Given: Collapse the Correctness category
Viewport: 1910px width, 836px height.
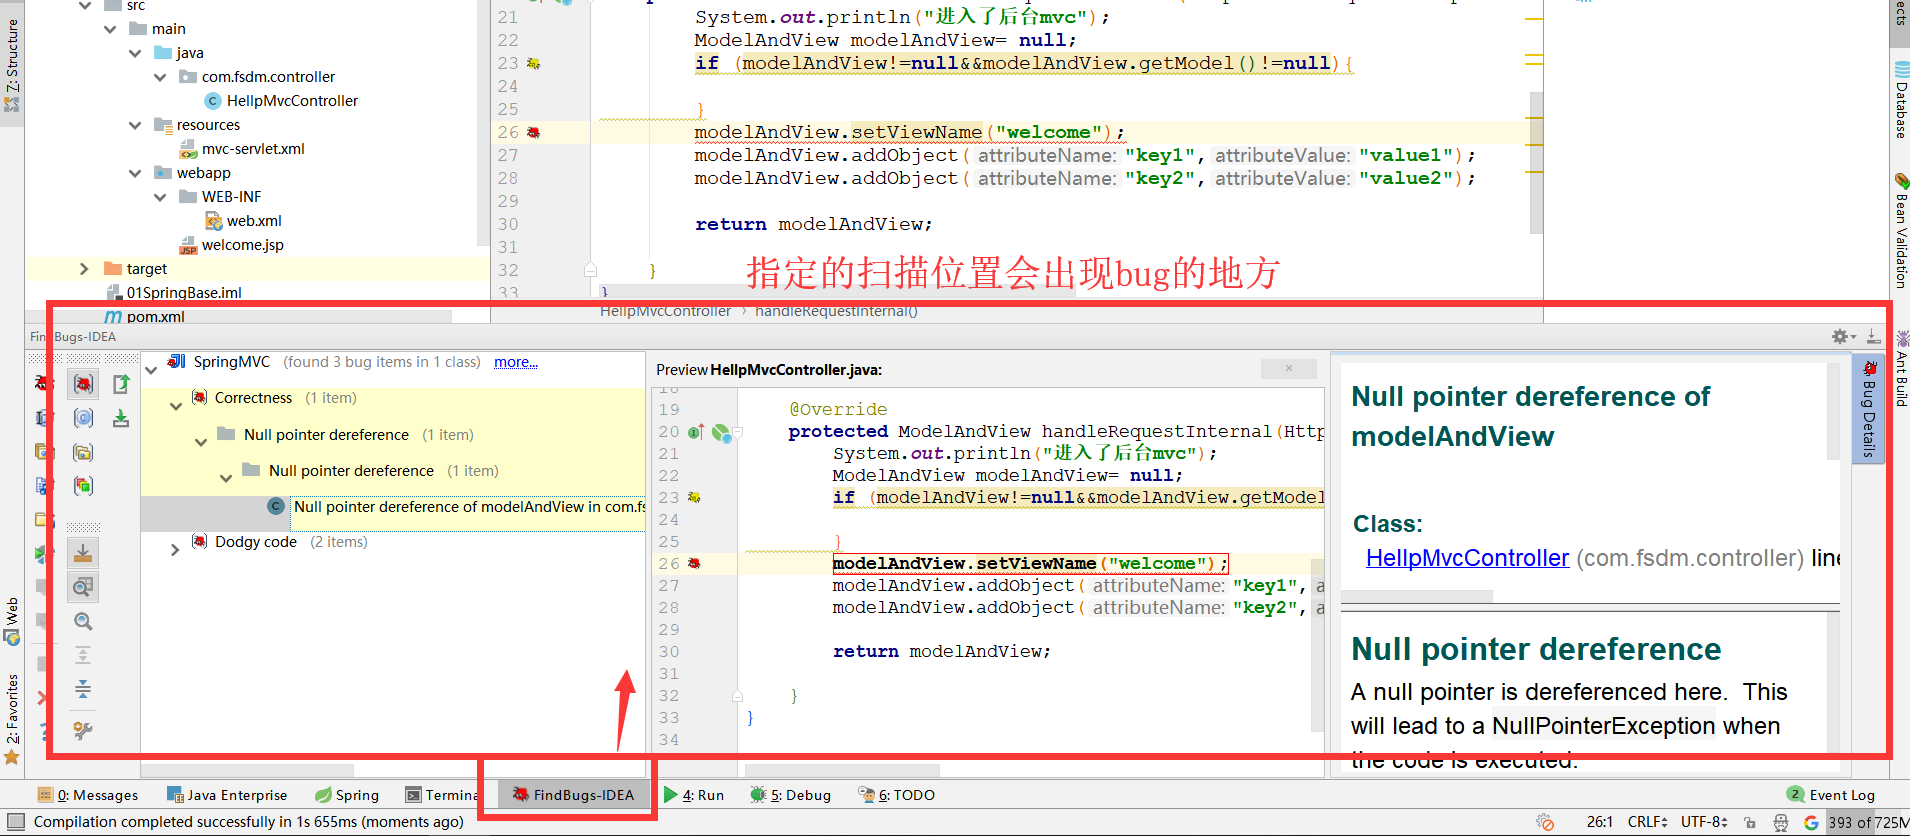Looking at the screenshot, I should coord(176,405).
